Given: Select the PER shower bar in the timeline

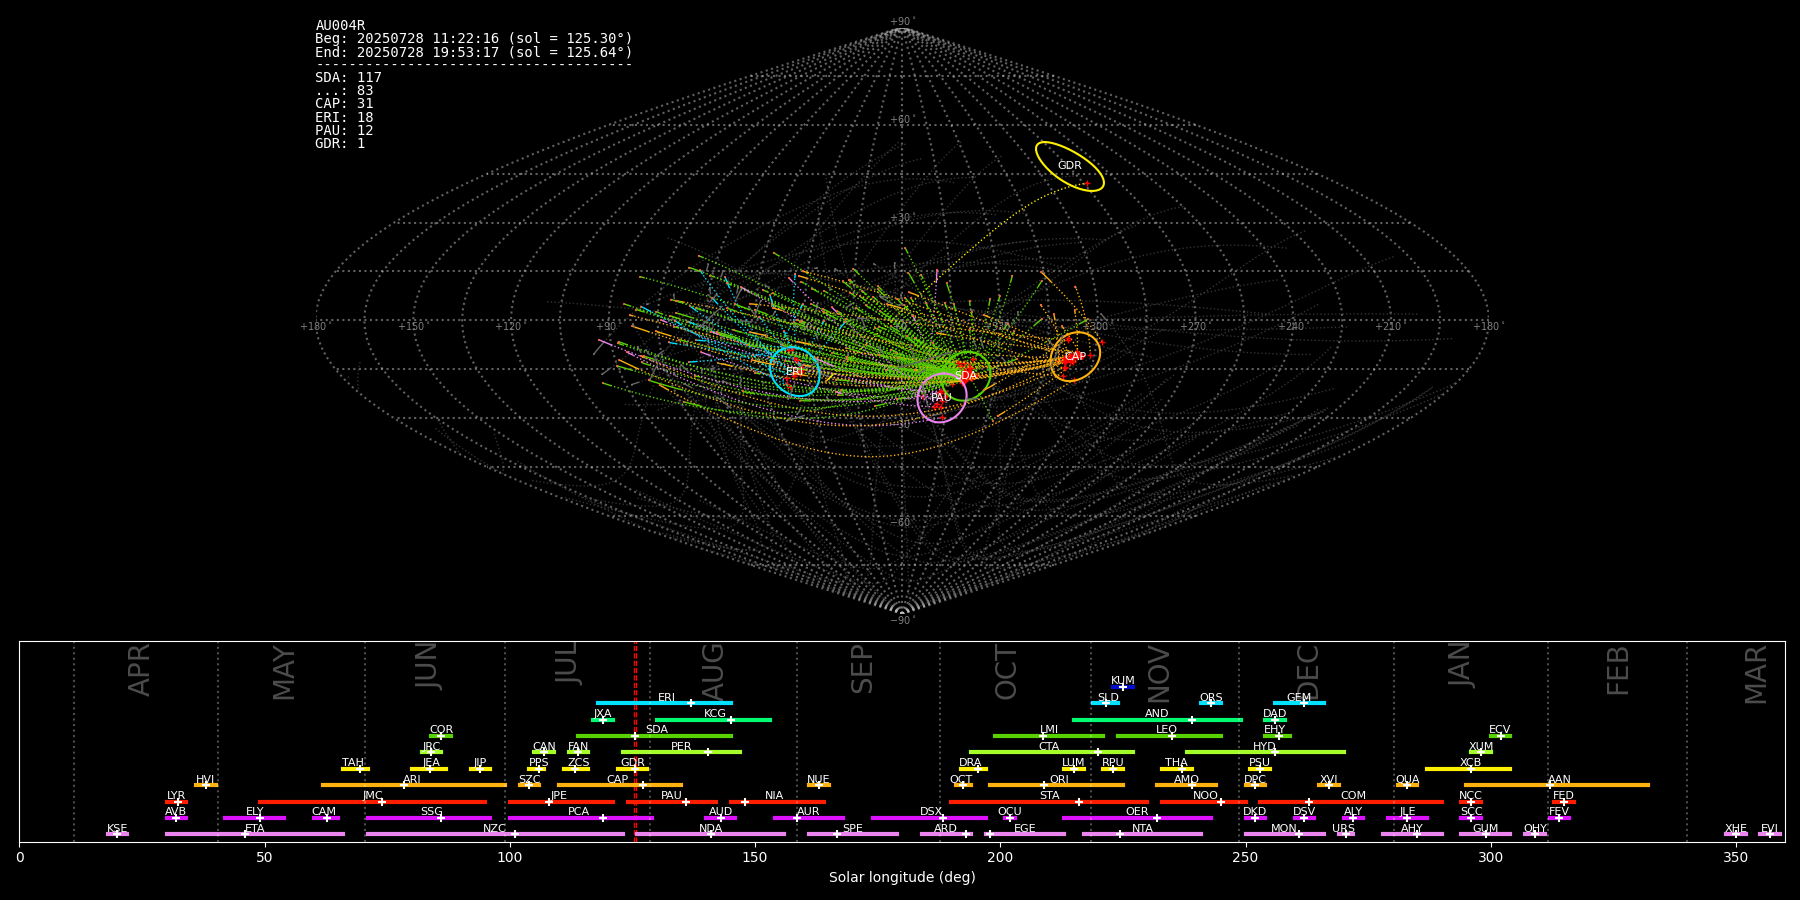Looking at the screenshot, I should 681,752.
